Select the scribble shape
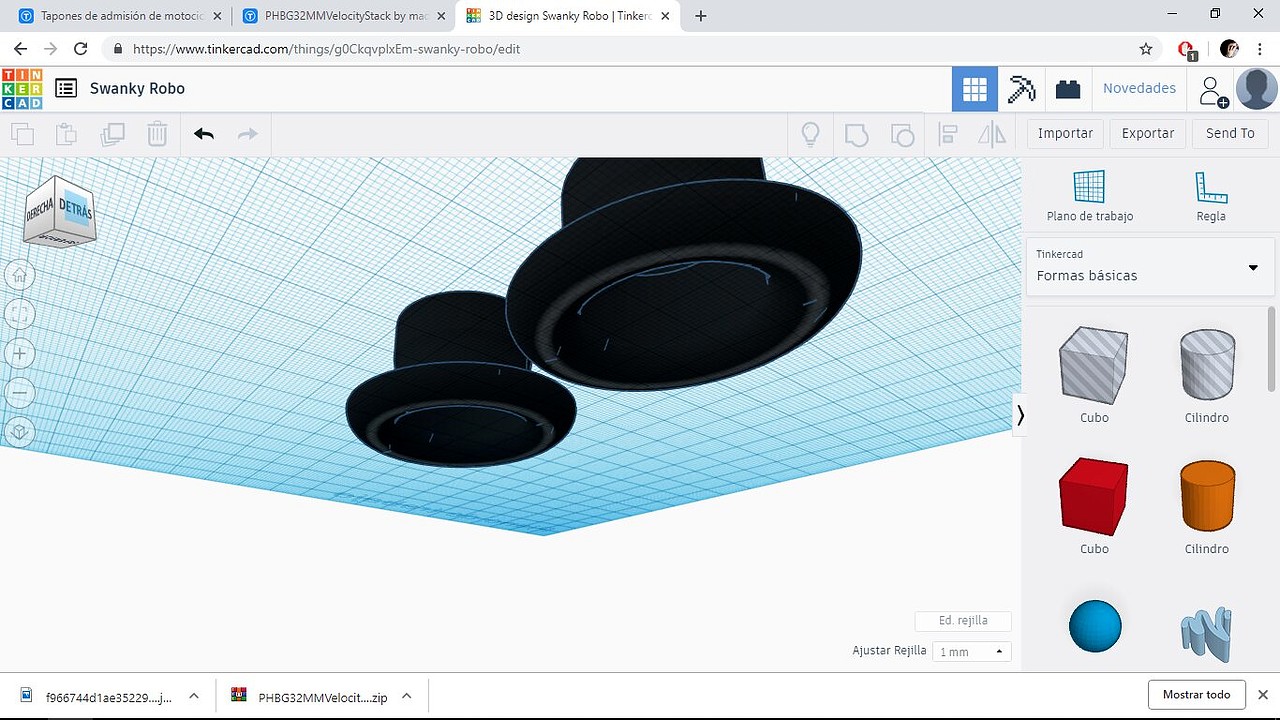 [1207, 636]
